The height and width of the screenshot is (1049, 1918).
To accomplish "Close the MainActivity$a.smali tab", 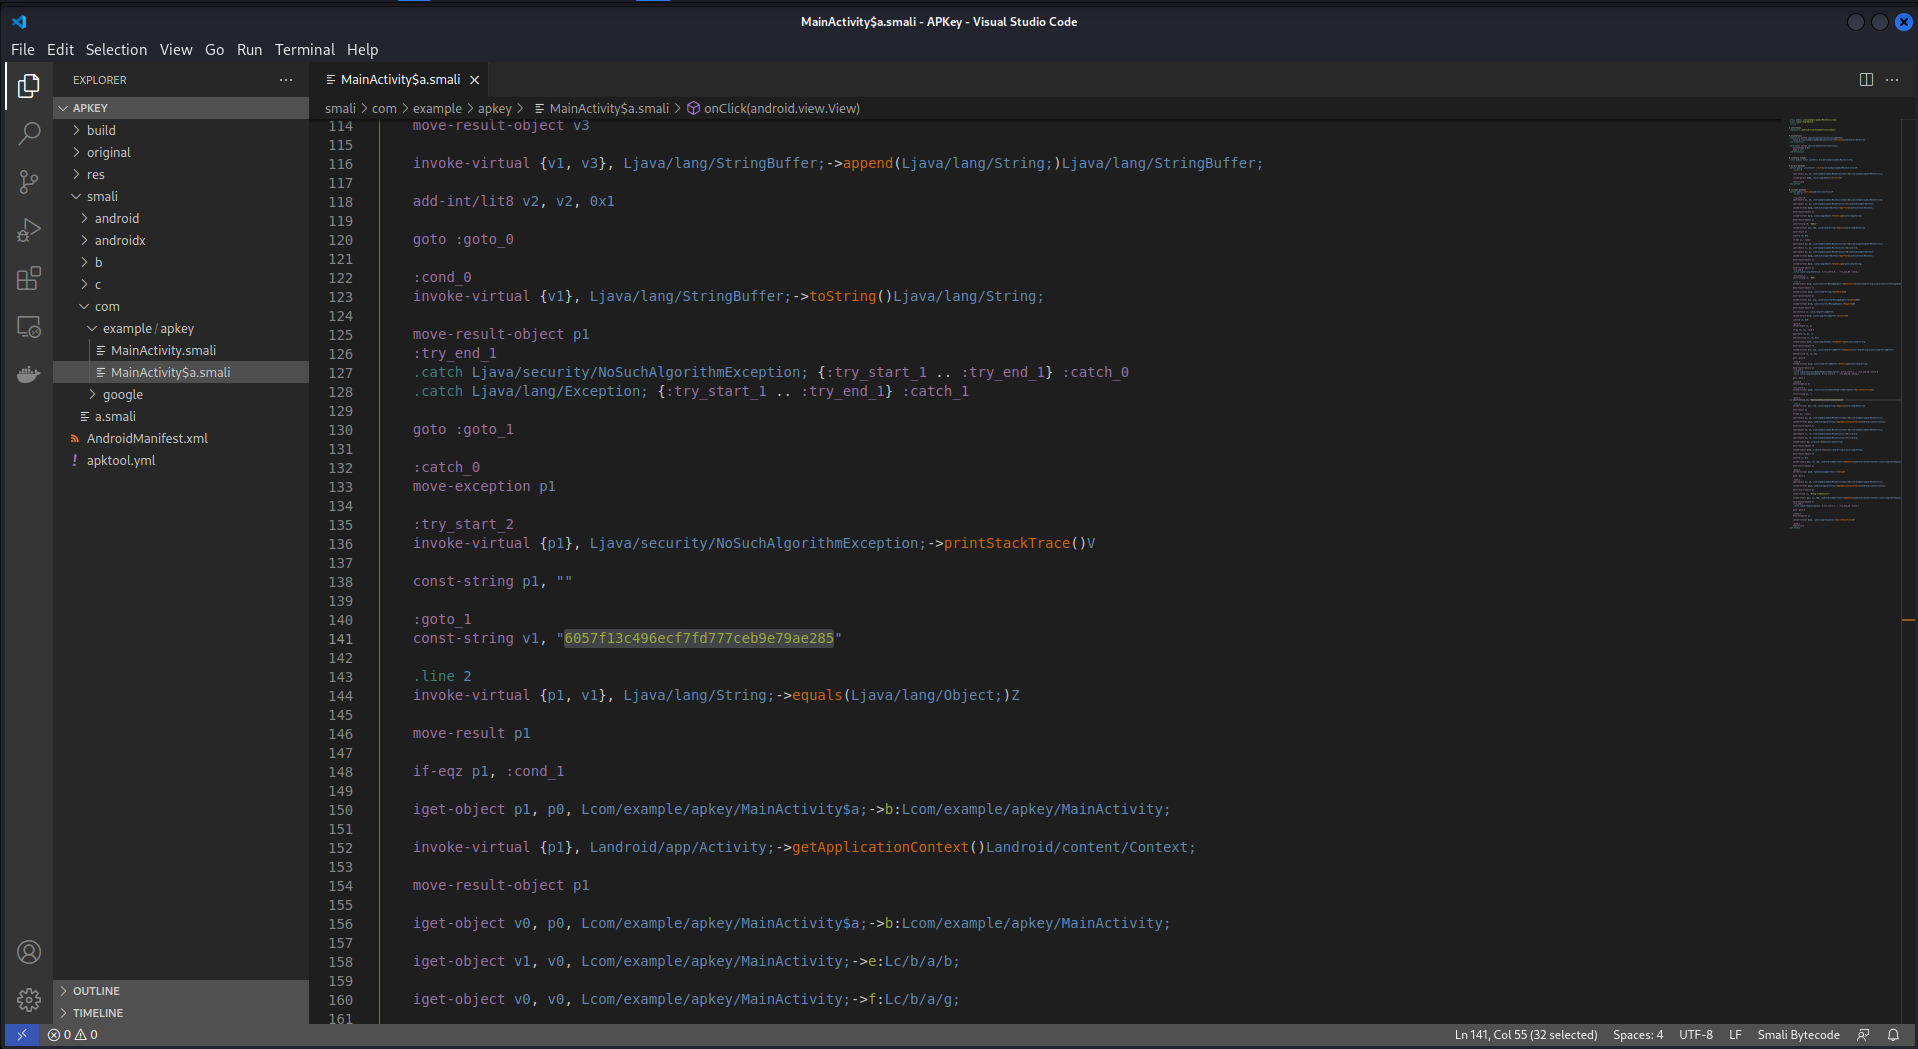I will (x=475, y=80).
